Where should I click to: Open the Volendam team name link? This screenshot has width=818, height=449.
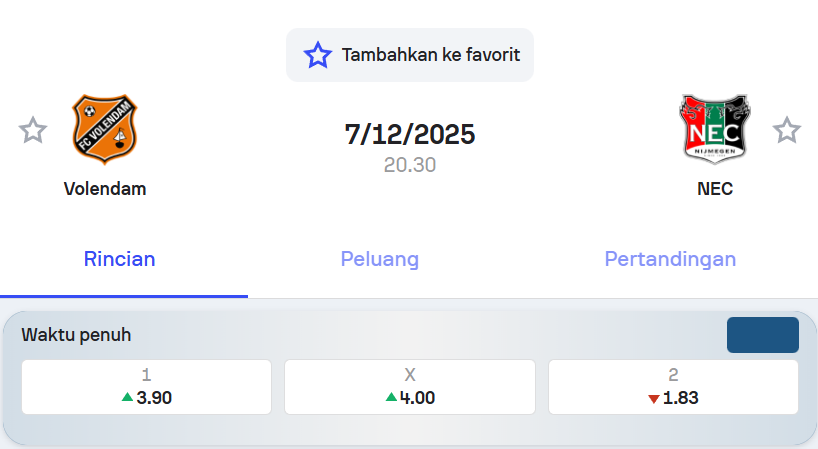105,188
